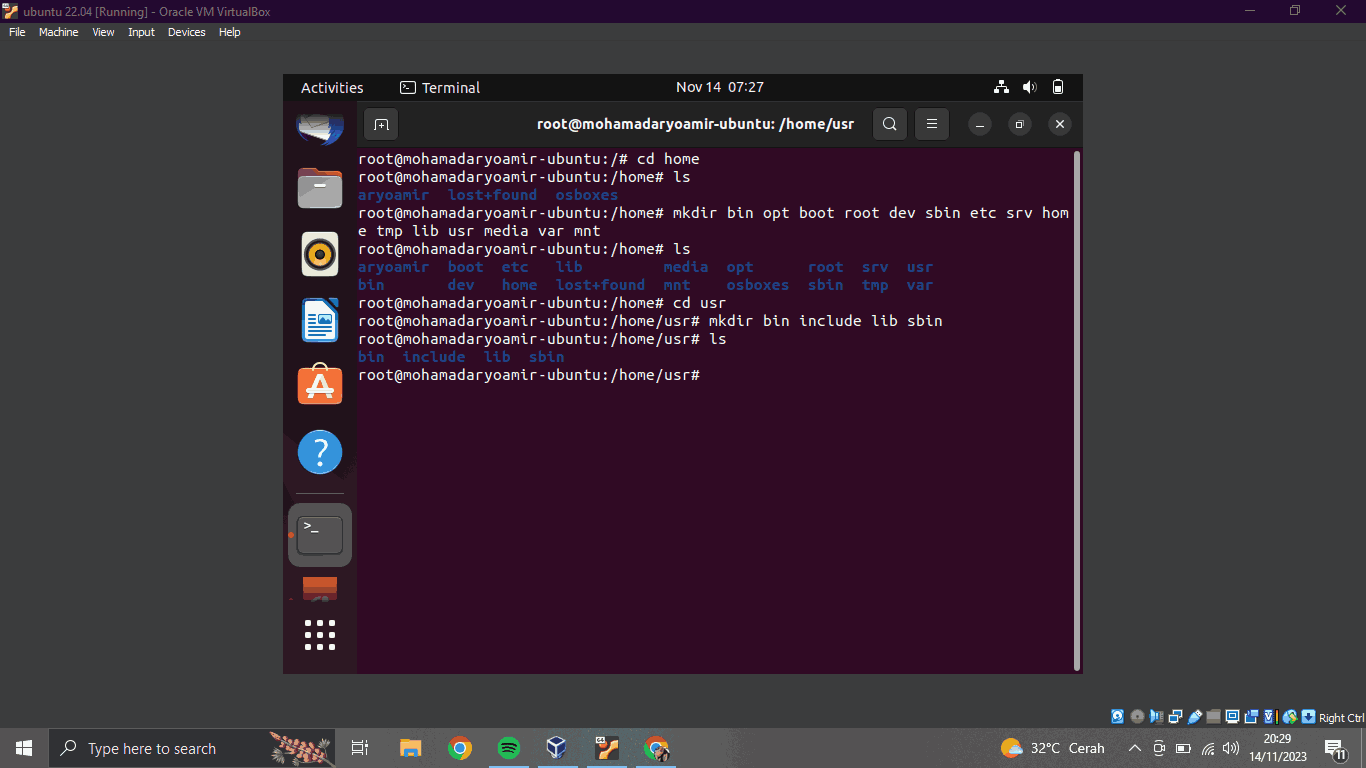Click Ubuntu battery icon in top bar
Screen dimensions: 1366x768
(1058, 87)
